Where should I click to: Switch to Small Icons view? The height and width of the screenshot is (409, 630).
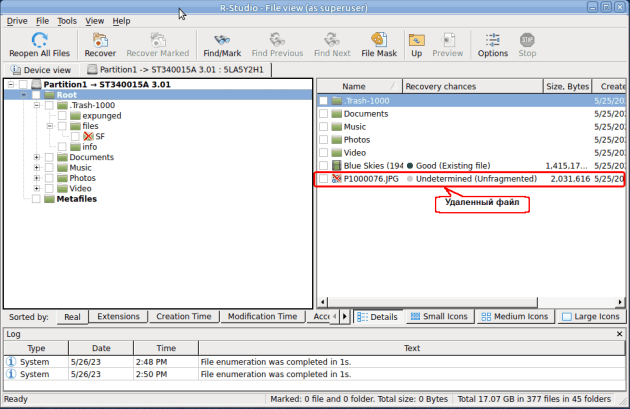pyautogui.click(x=440, y=317)
